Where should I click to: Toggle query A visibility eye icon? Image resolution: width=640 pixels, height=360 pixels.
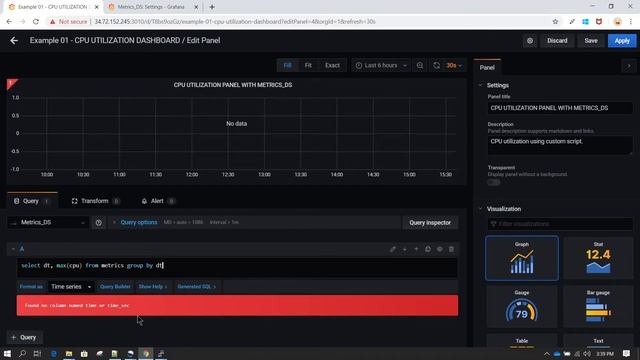(x=440, y=249)
